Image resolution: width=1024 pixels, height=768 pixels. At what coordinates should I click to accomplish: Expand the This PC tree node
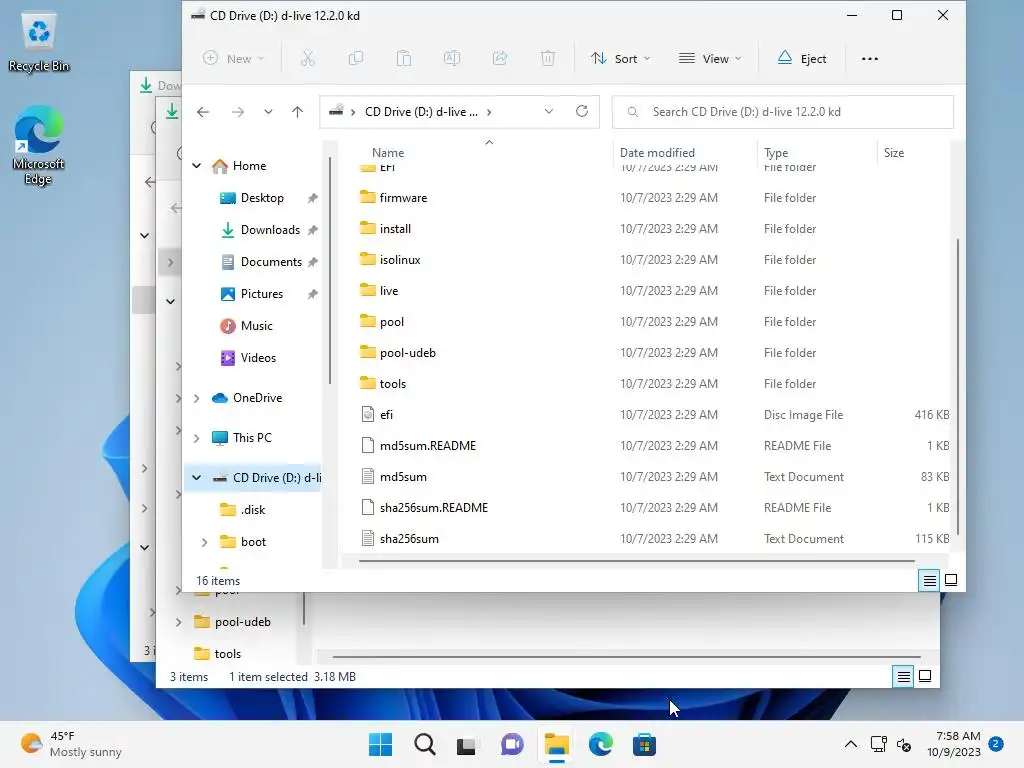197,438
